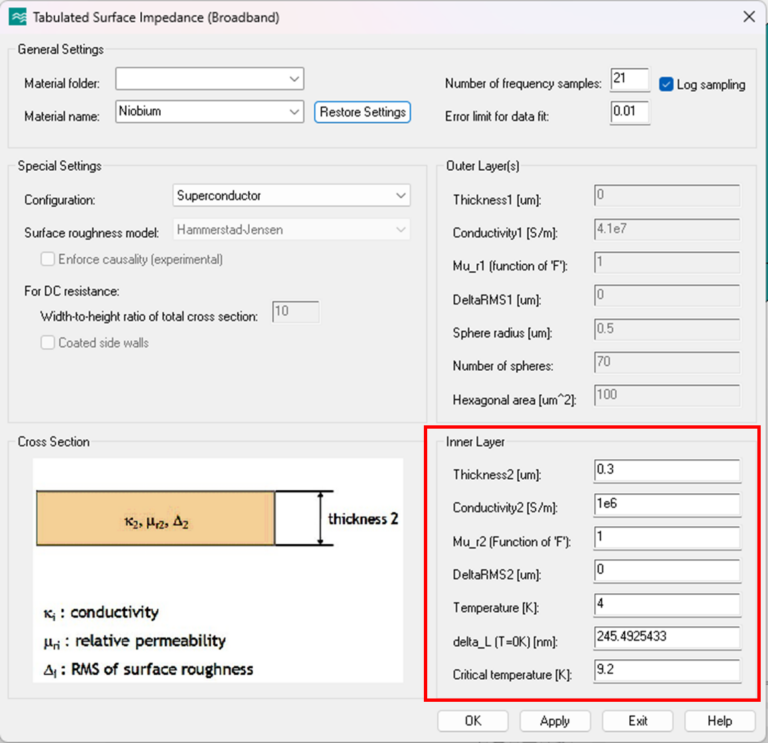
Task: Click the OK button
Action: click(x=473, y=721)
